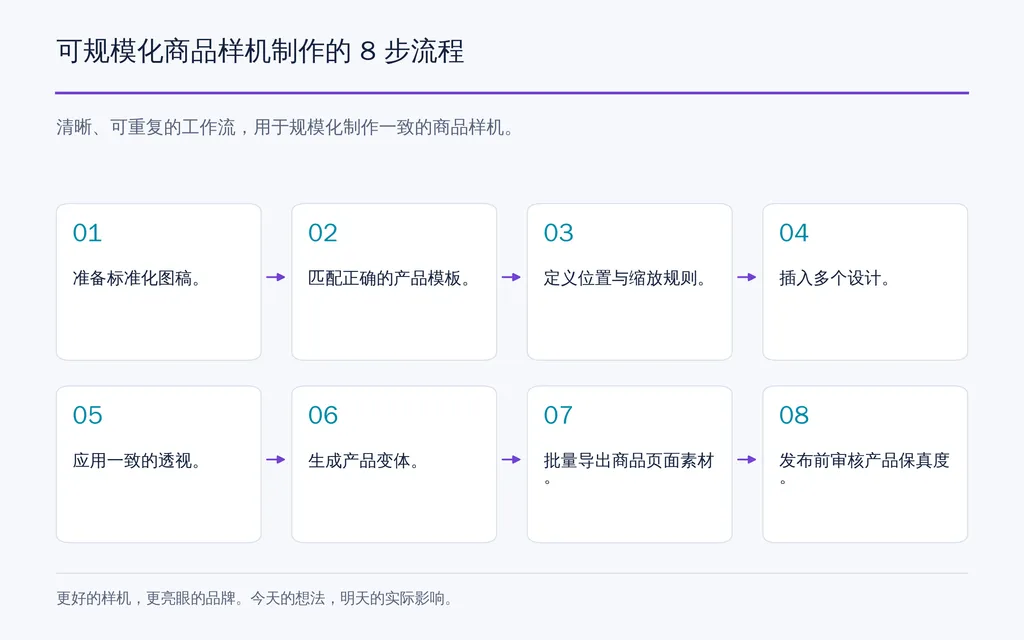The height and width of the screenshot is (640, 1024).
Task: Click step number 08
Action: click(793, 415)
